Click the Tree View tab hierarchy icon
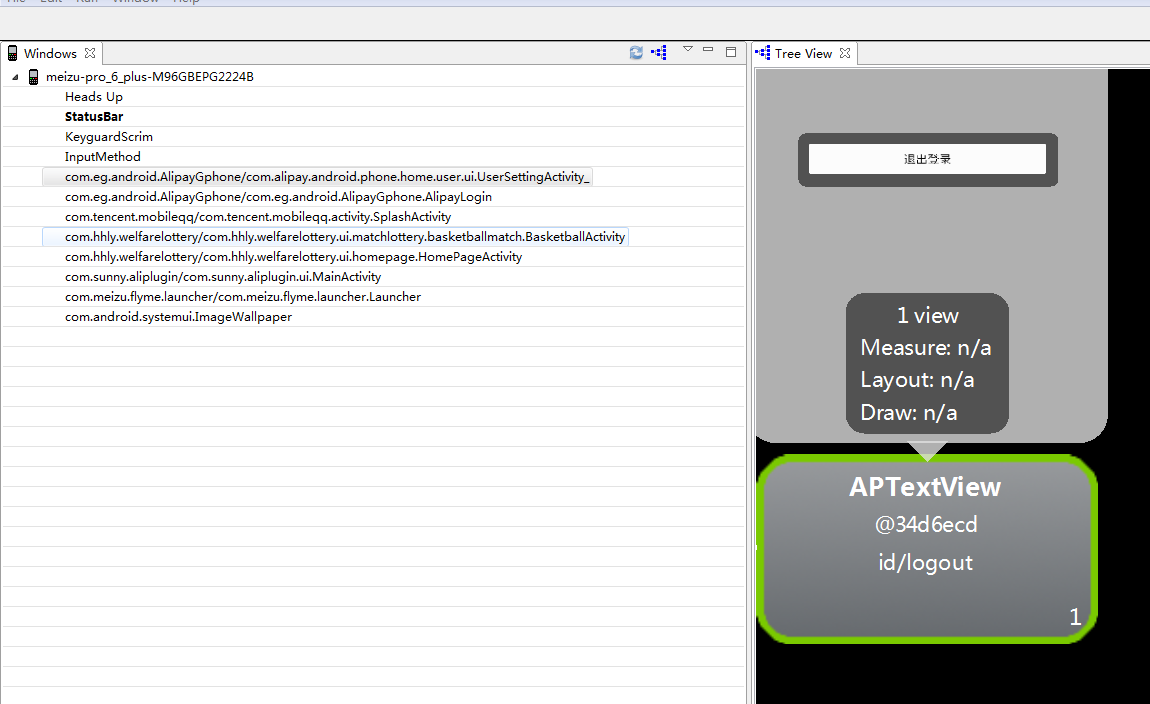This screenshot has width=1150, height=704. pyautogui.click(x=763, y=53)
